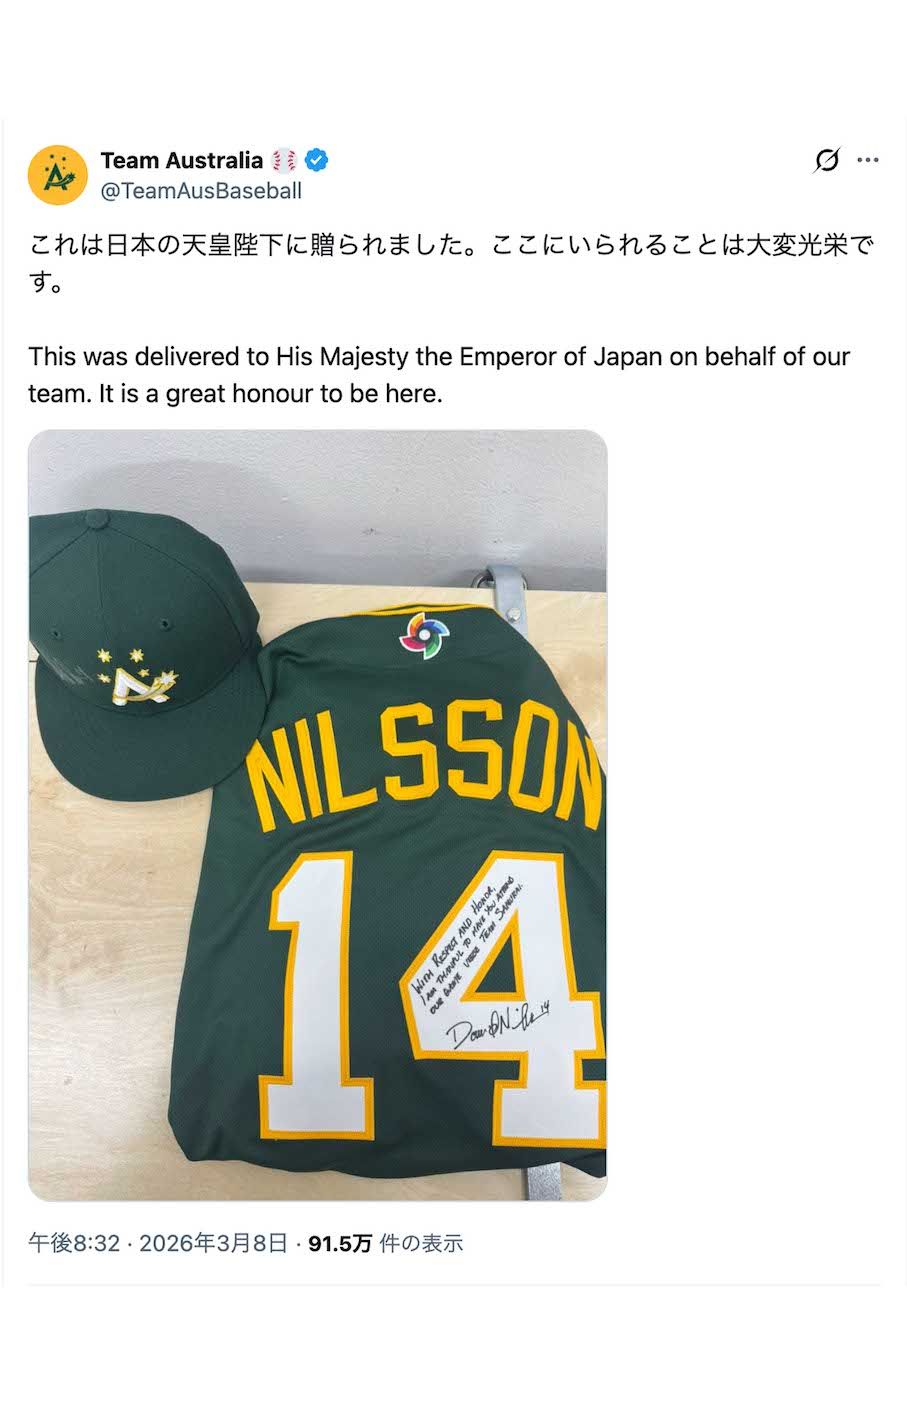Click the Japanese tweet text paragraph
The height and width of the screenshot is (1403, 907).
tap(451, 263)
